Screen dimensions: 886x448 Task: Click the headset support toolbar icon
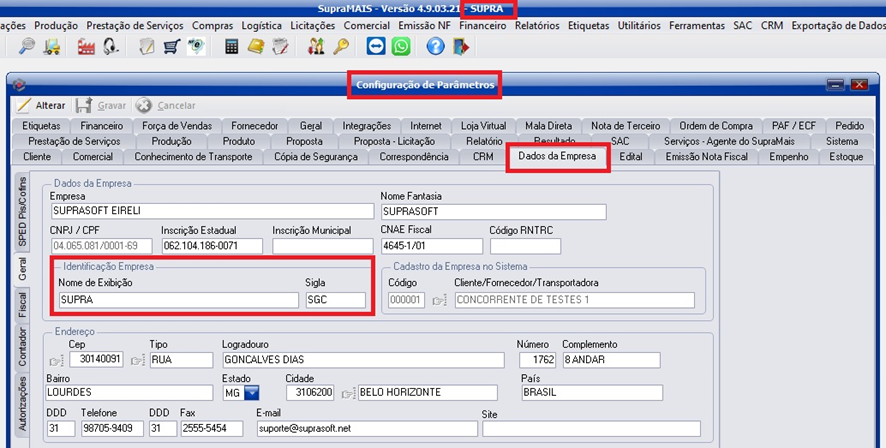pyautogui.click(x=111, y=46)
